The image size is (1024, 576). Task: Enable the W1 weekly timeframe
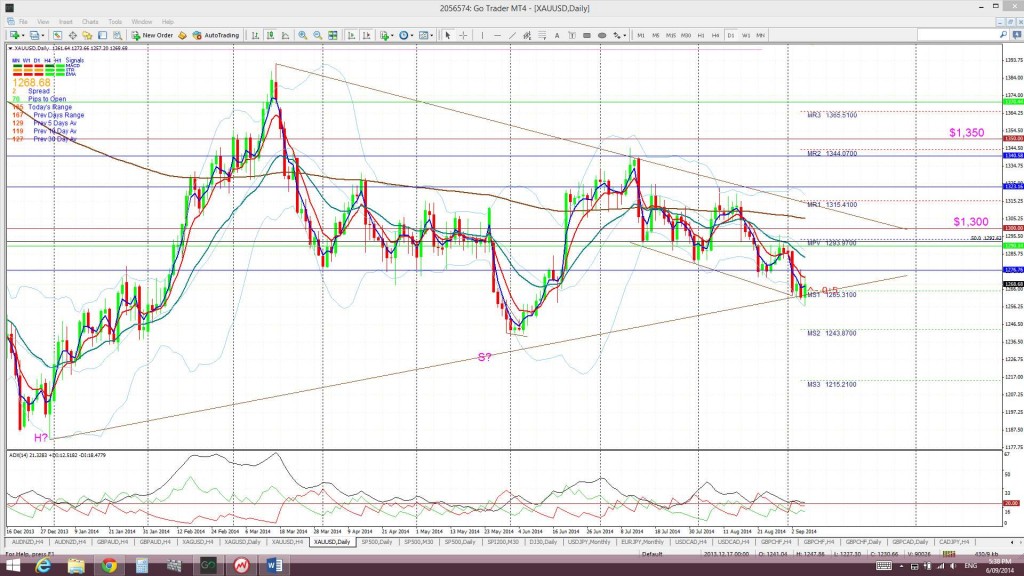pyautogui.click(x=746, y=34)
